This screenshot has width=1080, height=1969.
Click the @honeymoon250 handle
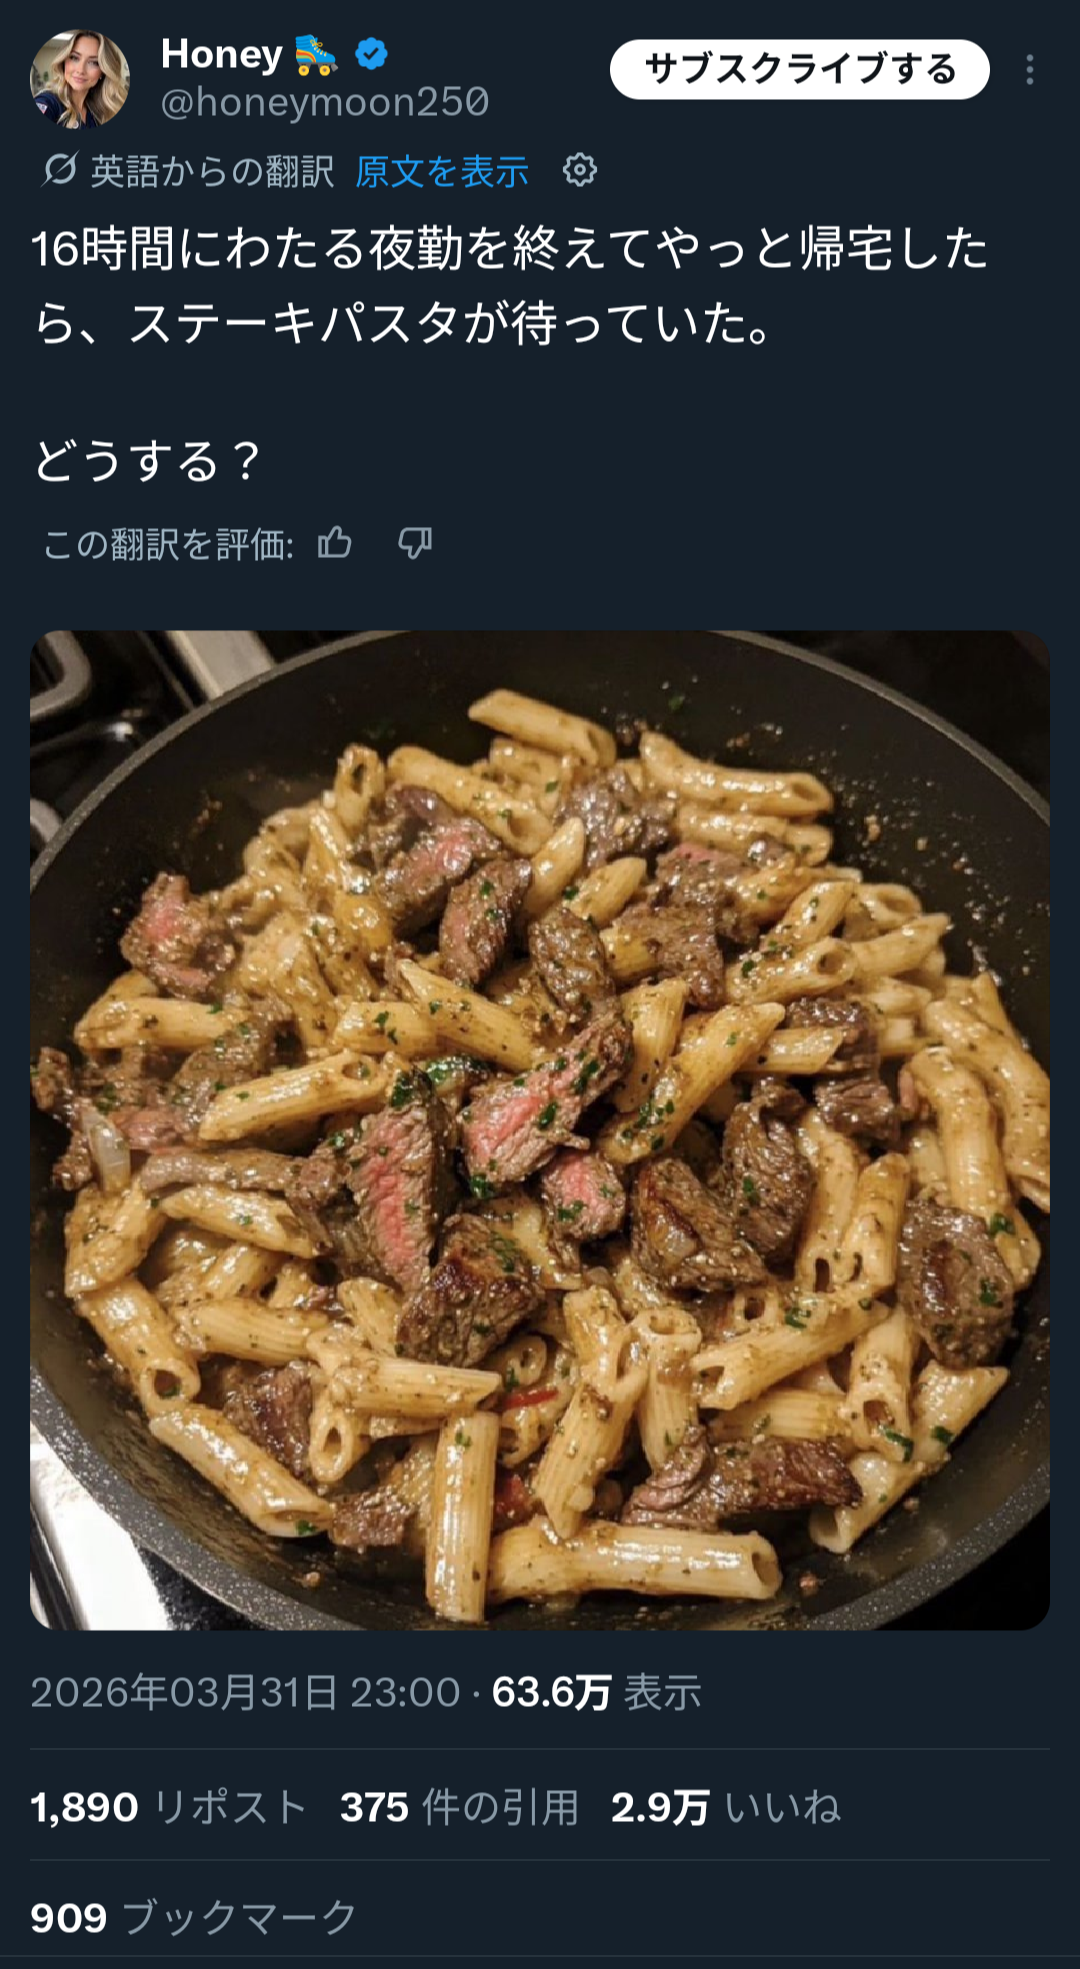(325, 103)
